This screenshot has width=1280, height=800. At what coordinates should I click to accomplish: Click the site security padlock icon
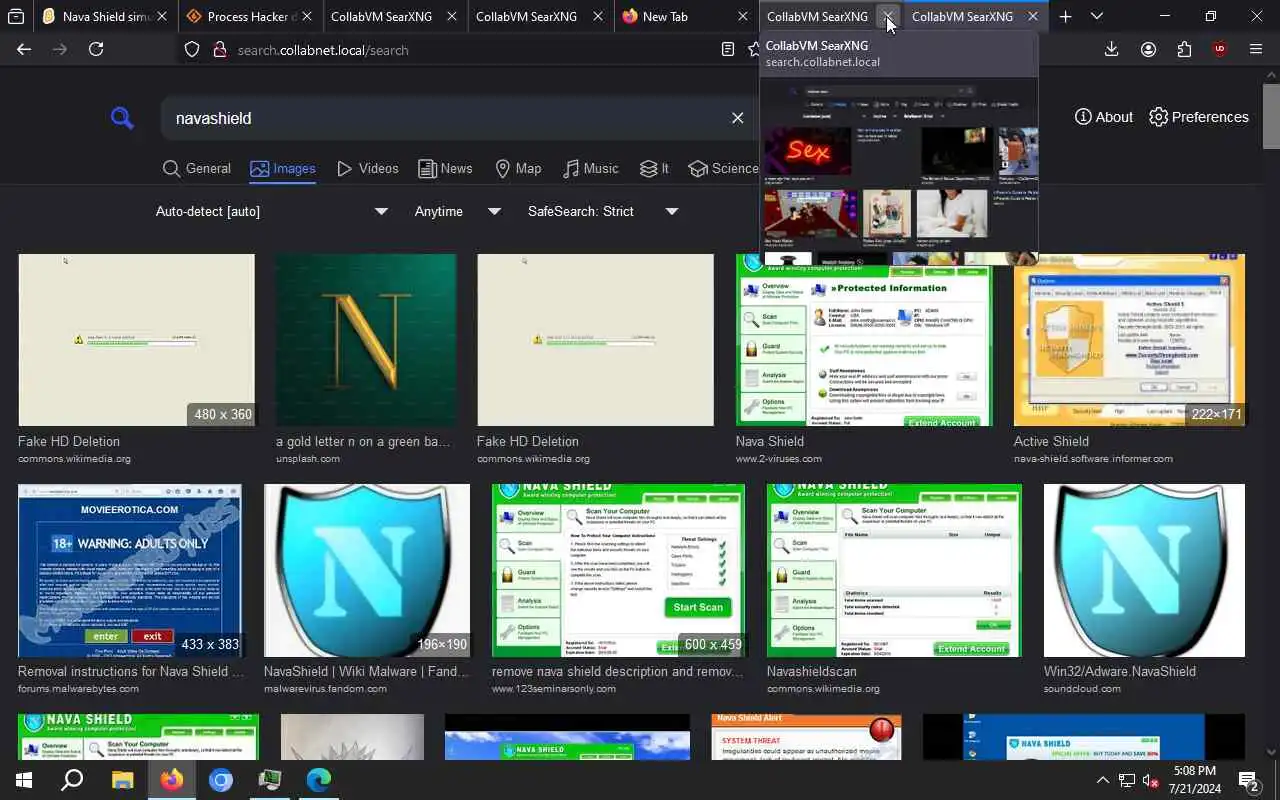tap(220, 50)
